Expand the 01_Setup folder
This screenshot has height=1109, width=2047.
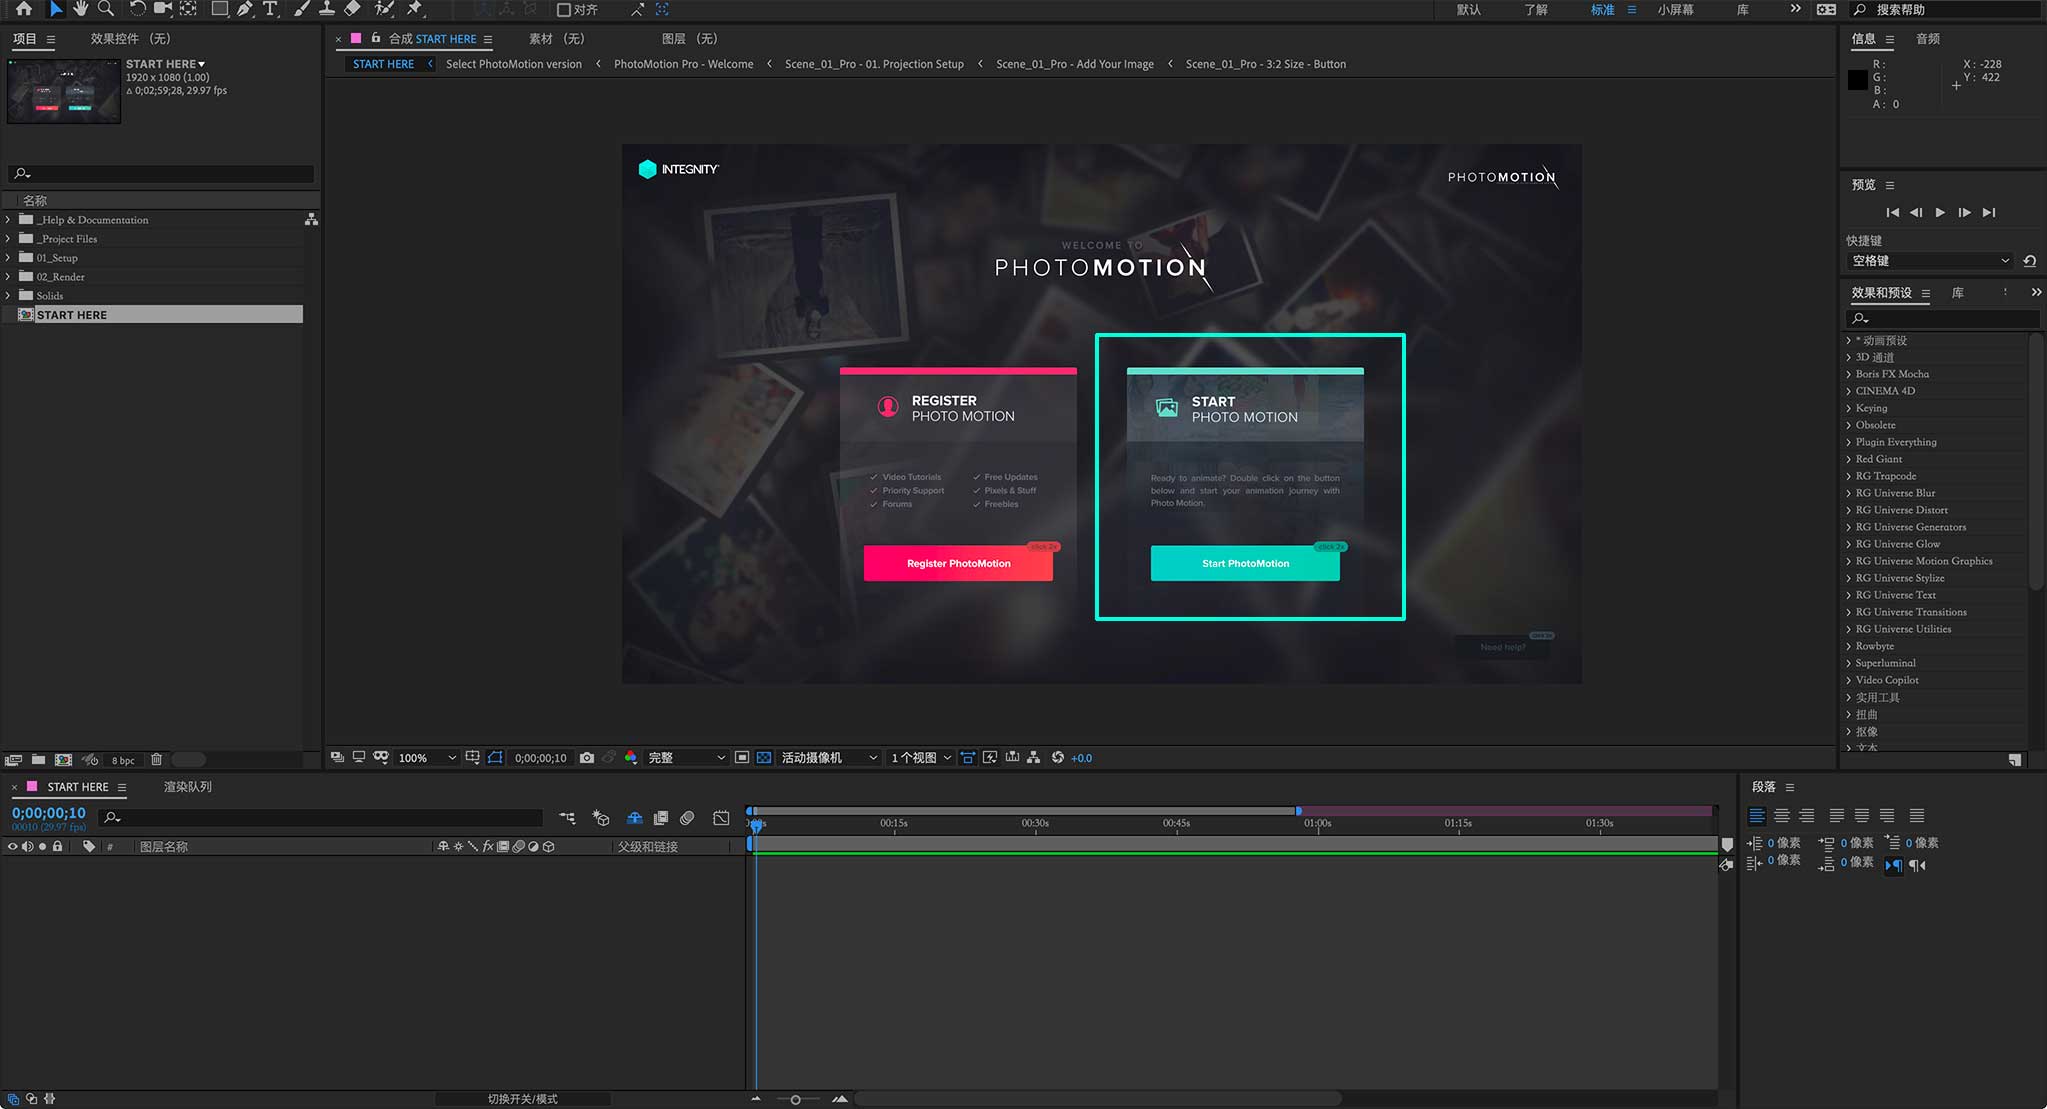[8, 258]
